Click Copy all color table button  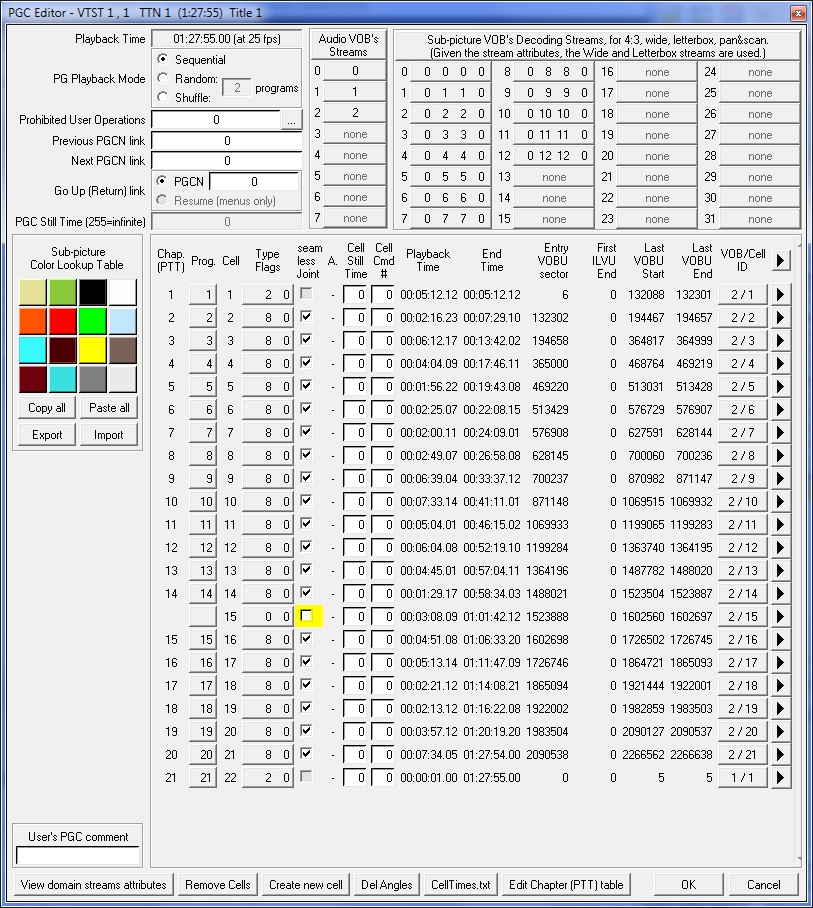[47, 408]
